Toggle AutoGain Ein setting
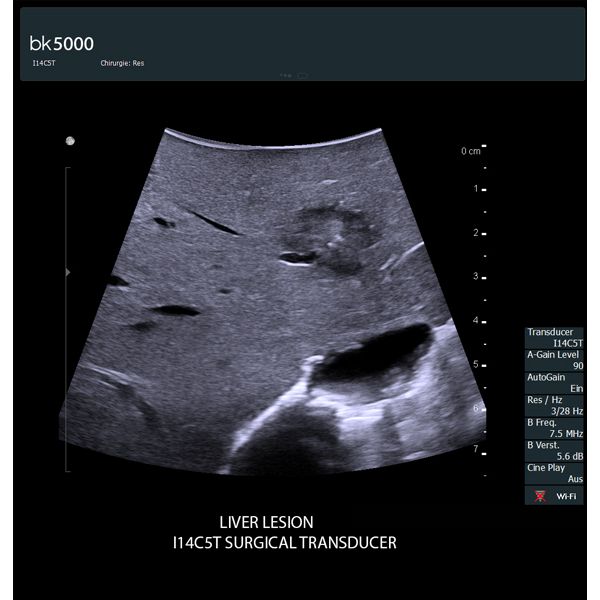 (x=554, y=383)
